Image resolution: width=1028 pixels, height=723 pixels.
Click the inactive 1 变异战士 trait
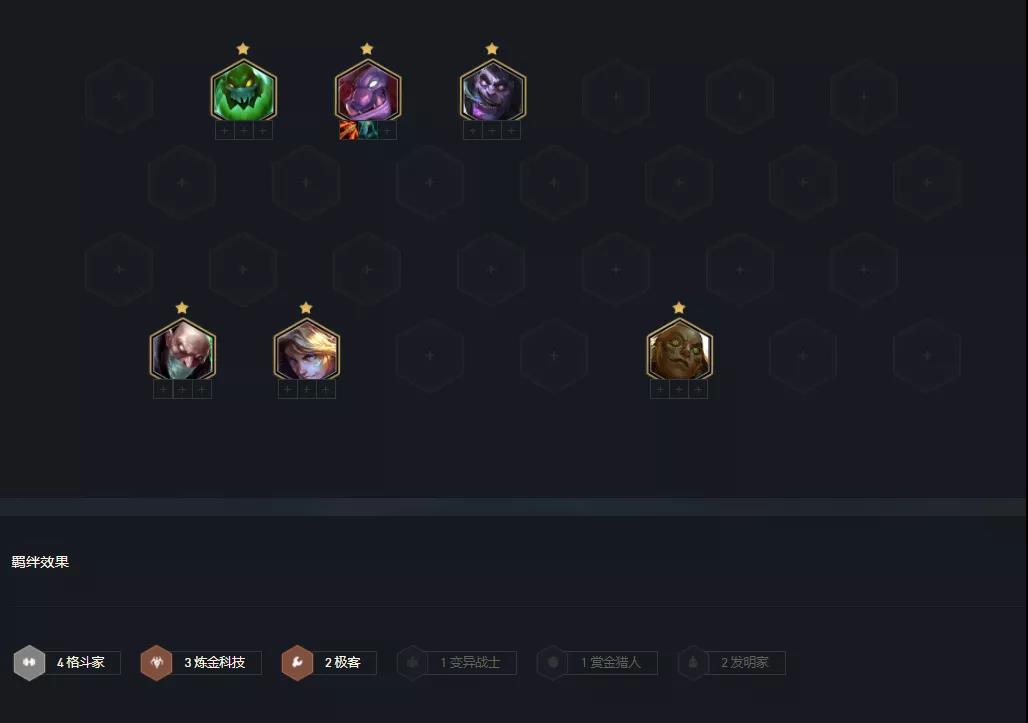pyautogui.click(x=456, y=663)
